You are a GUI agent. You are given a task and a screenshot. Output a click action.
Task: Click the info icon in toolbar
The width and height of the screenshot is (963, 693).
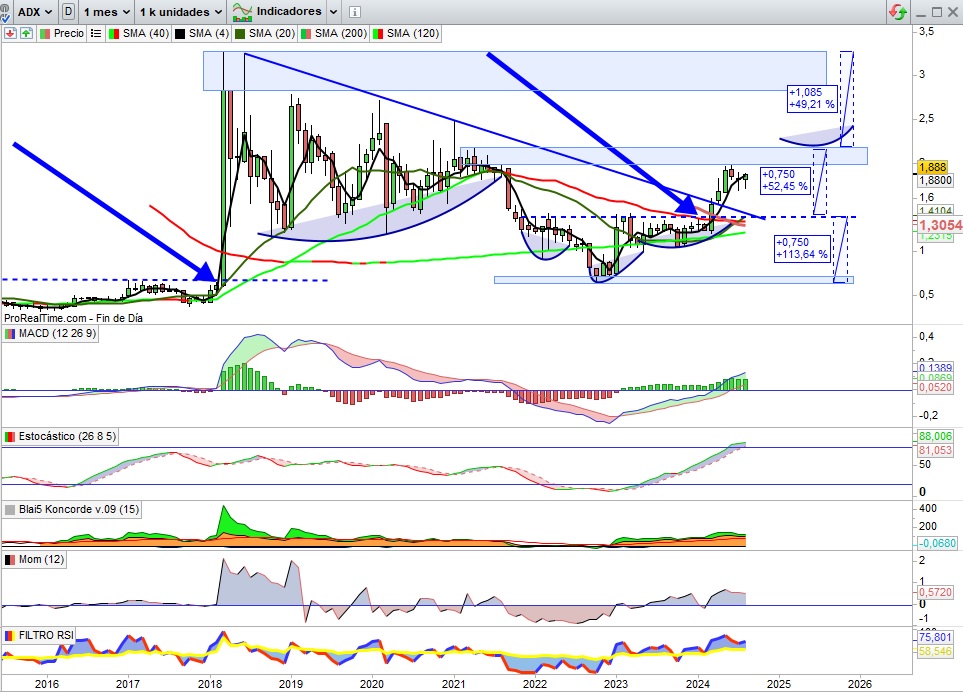(x=354, y=12)
